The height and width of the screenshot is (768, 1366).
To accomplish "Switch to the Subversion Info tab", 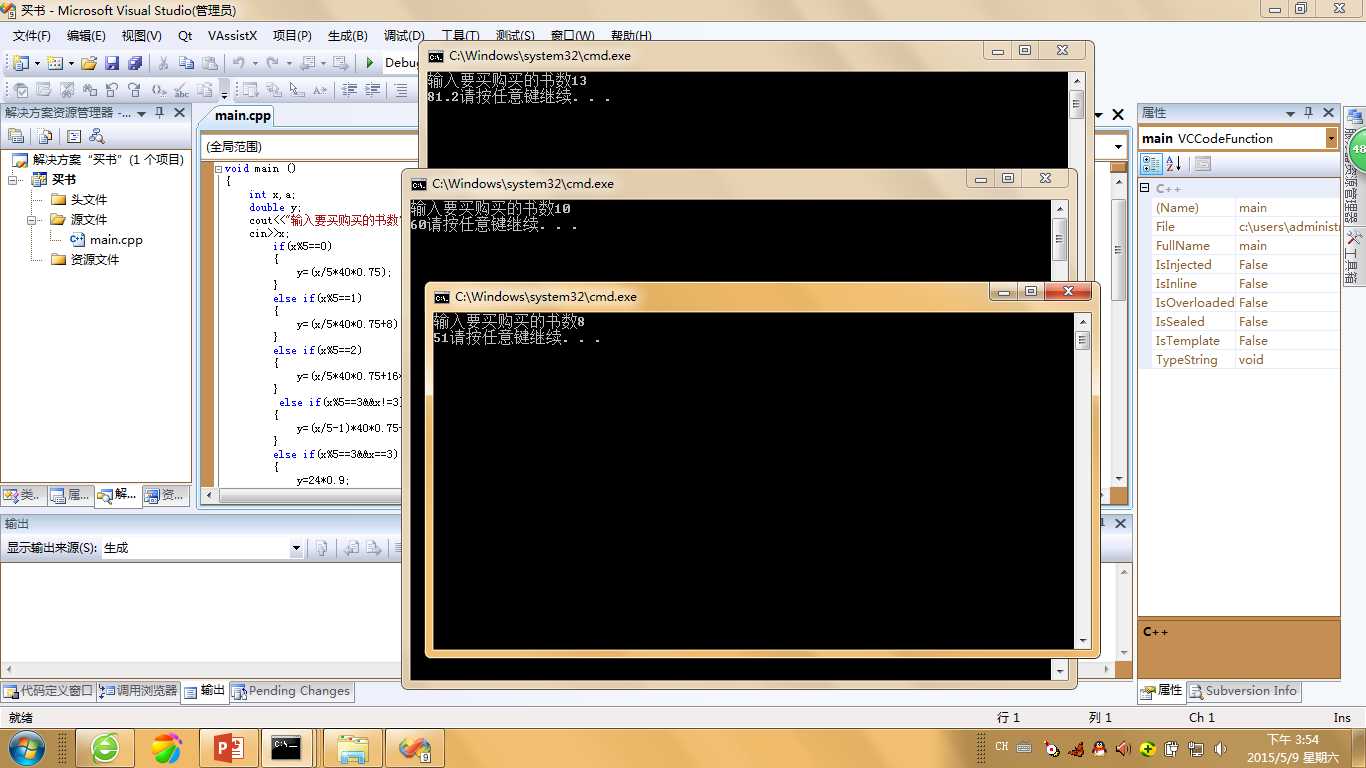I will point(1243,691).
